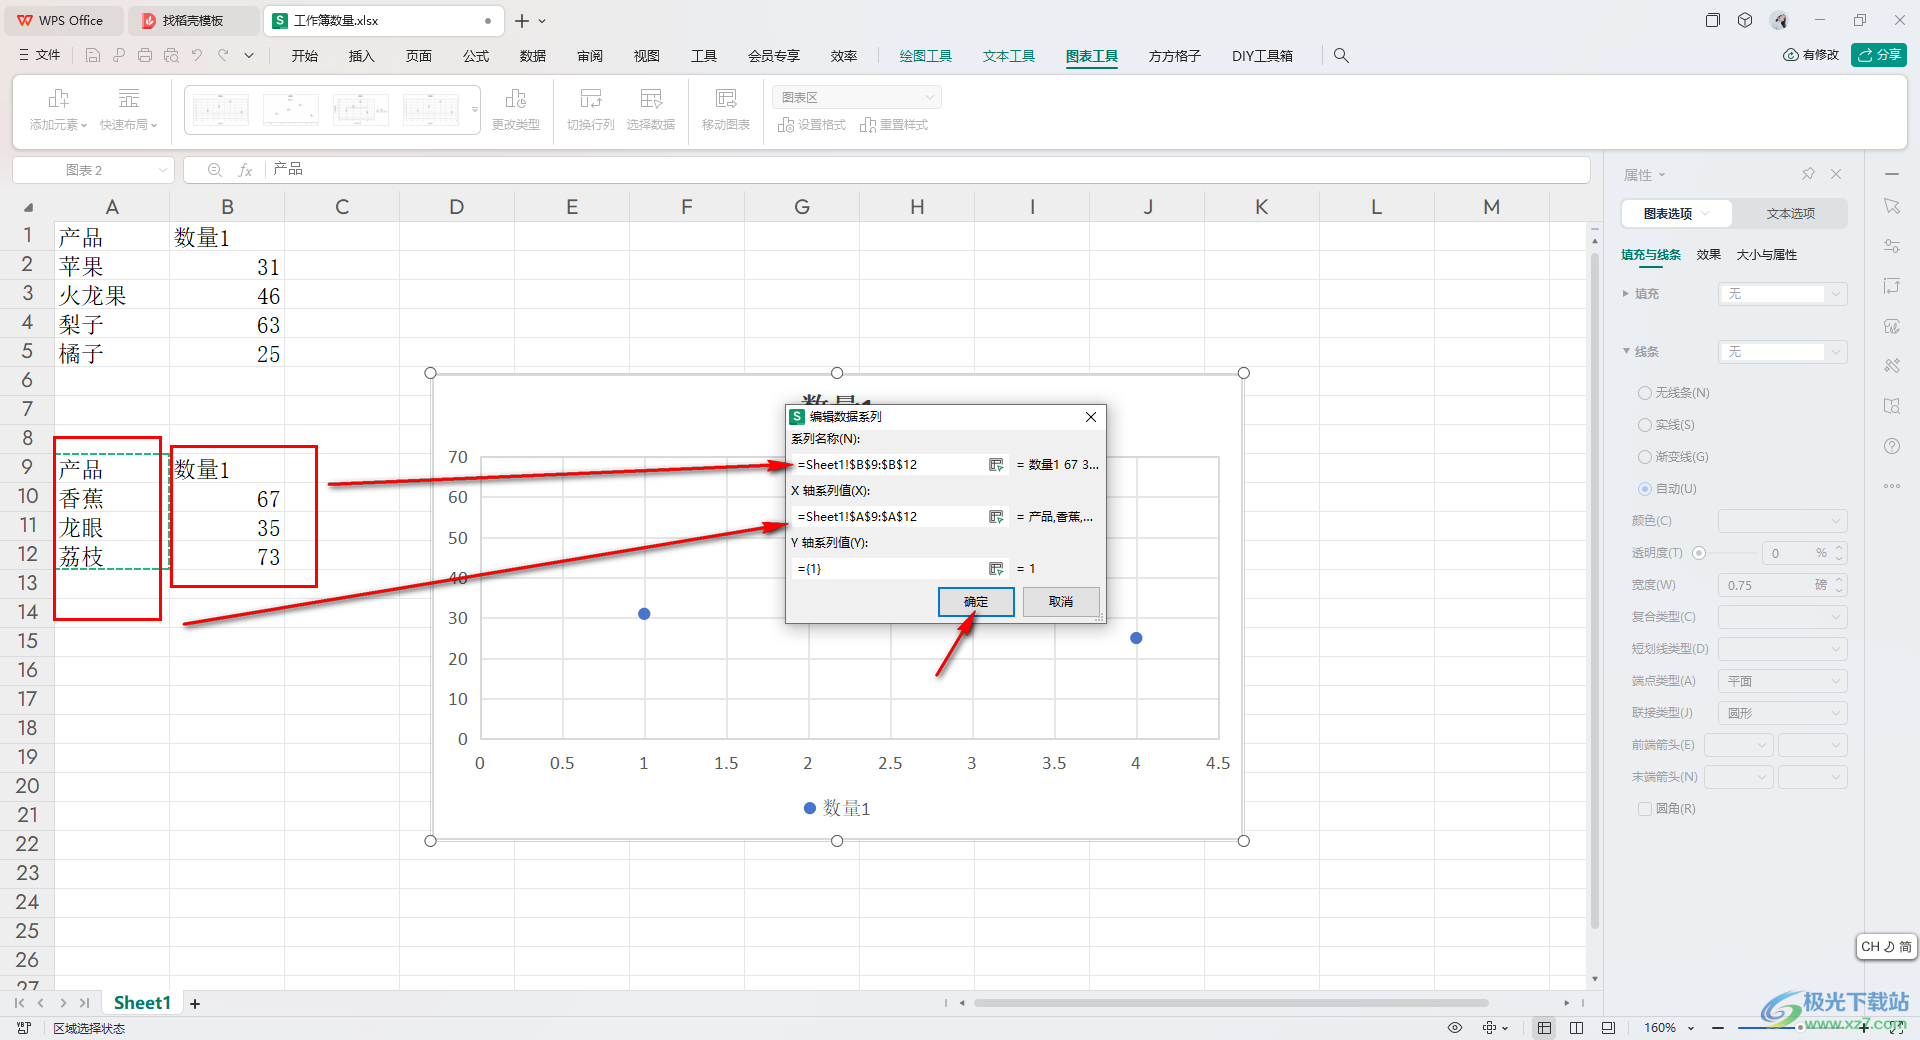Expand the 填充 section
1920x1040 pixels.
pyautogui.click(x=1626, y=294)
